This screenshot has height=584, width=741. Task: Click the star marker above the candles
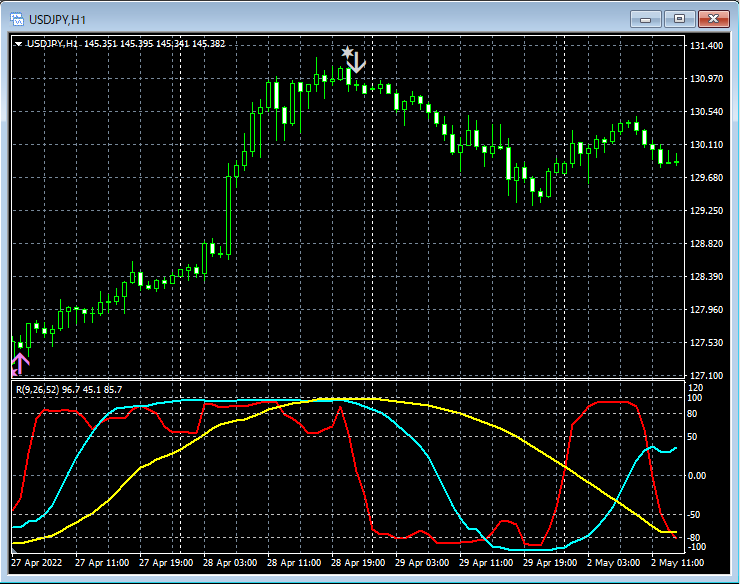click(346, 52)
